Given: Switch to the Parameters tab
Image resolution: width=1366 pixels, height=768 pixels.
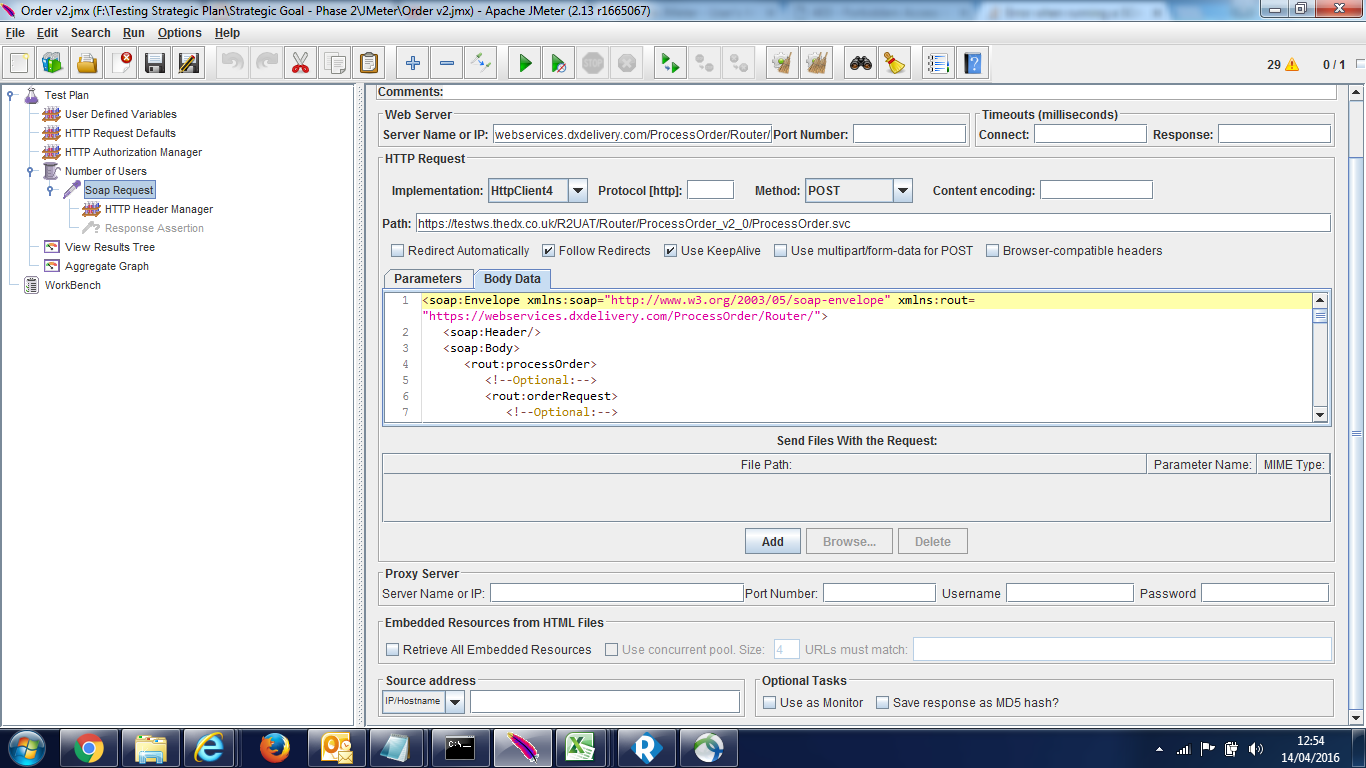Looking at the screenshot, I should (x=428, y=279).
